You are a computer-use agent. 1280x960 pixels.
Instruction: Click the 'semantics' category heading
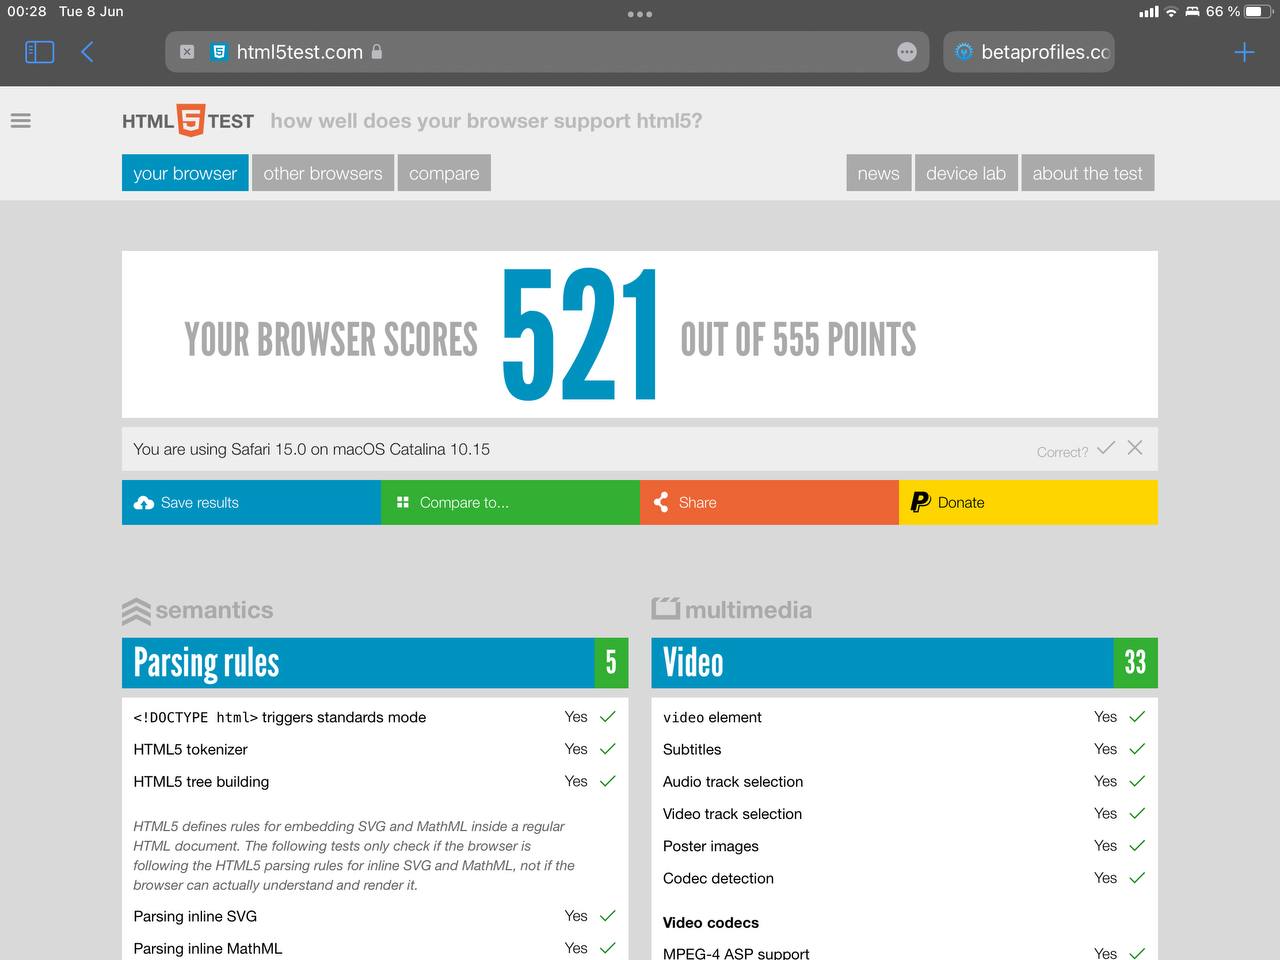(197, 610)
